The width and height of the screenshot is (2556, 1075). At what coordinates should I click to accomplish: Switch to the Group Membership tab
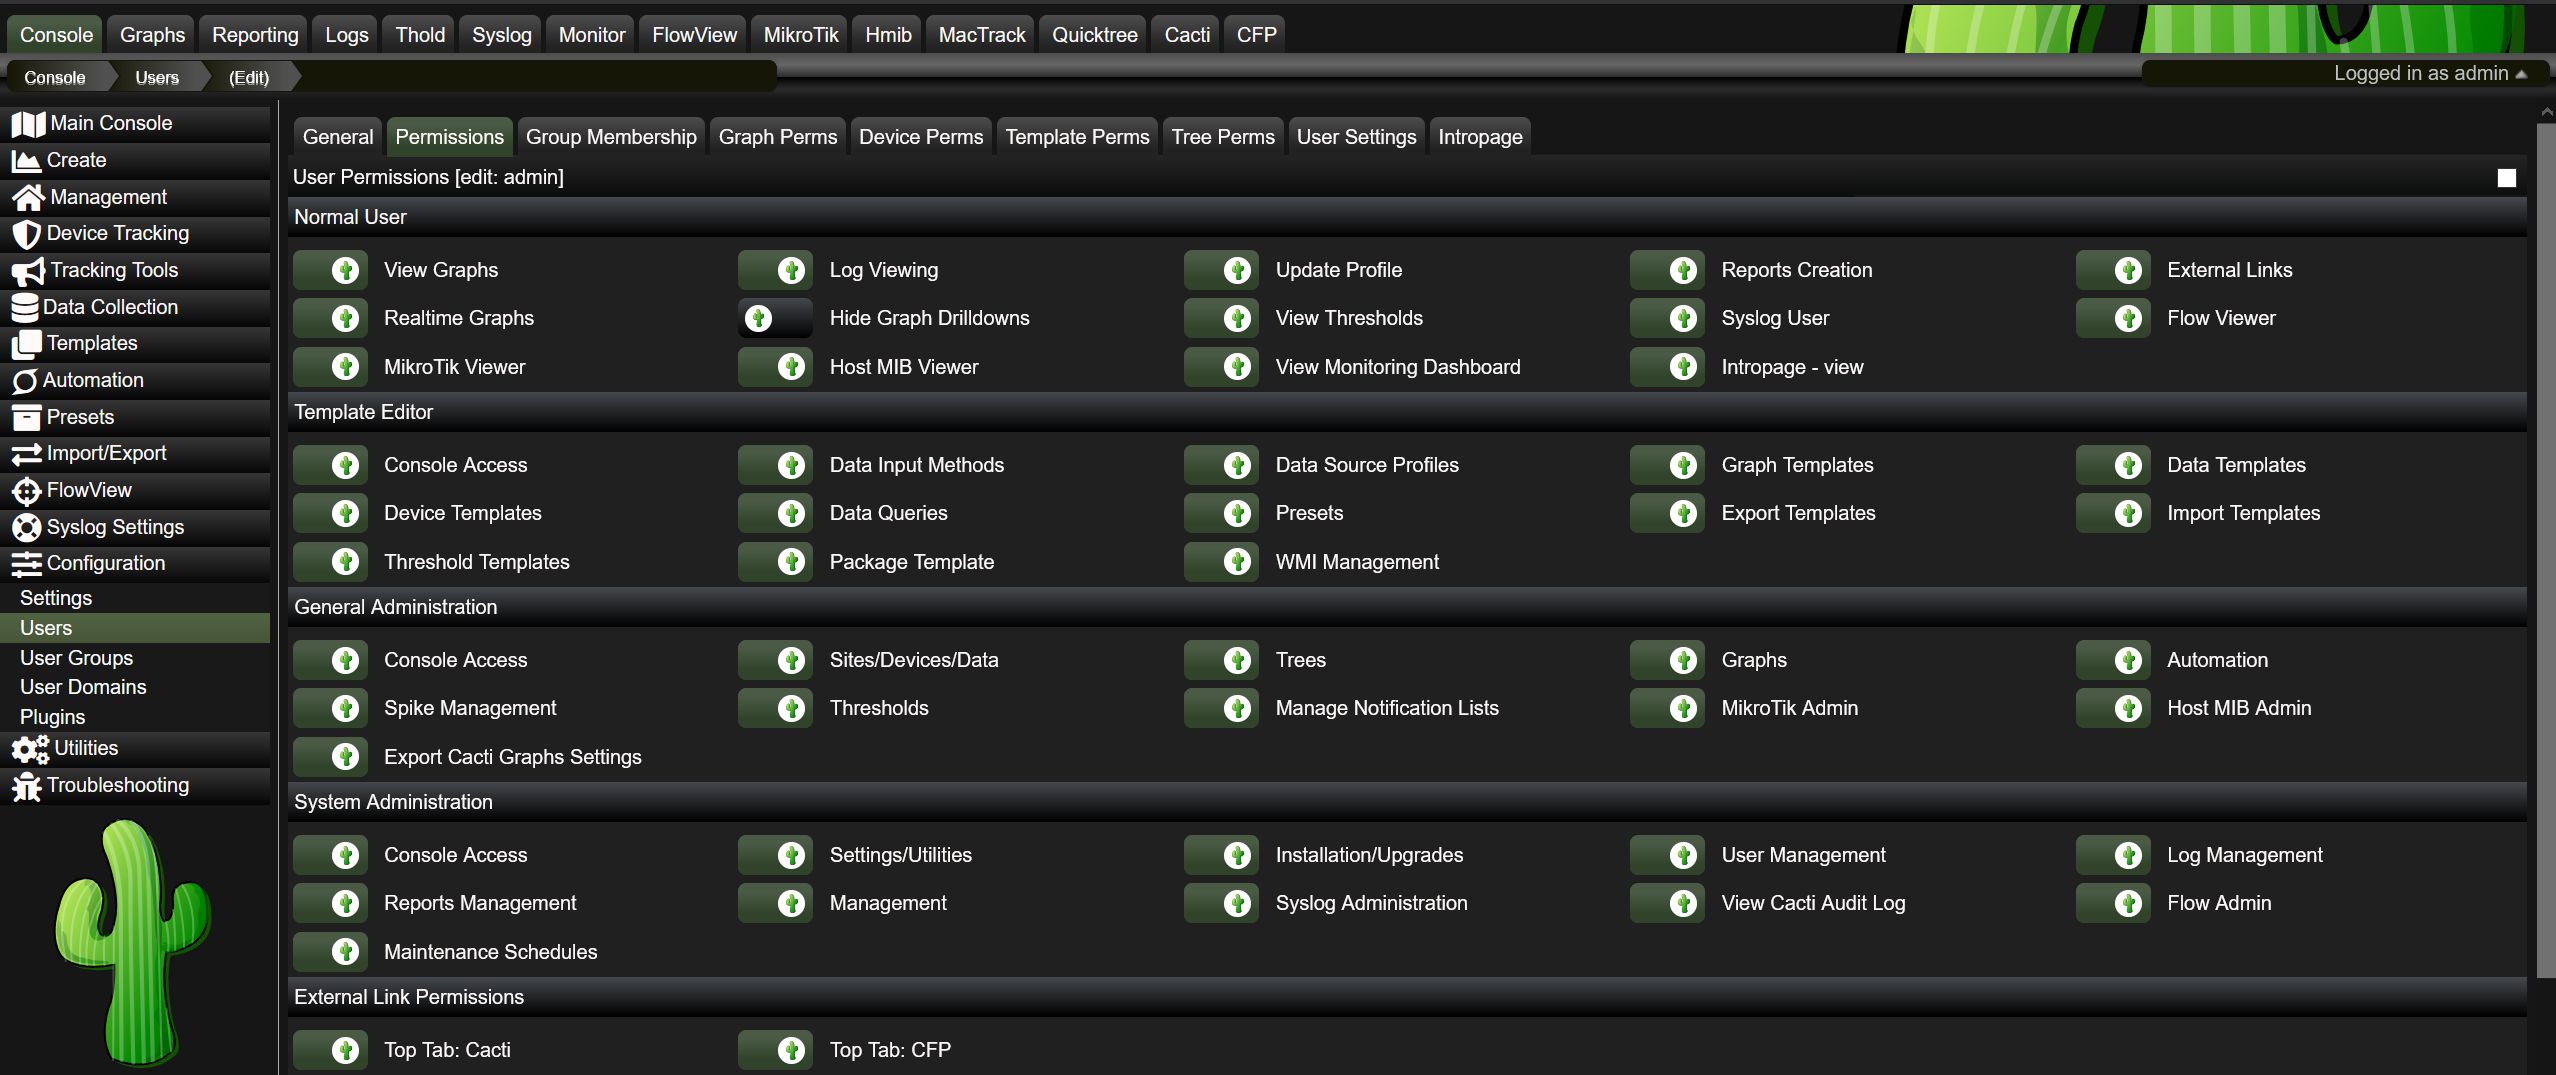611,137
